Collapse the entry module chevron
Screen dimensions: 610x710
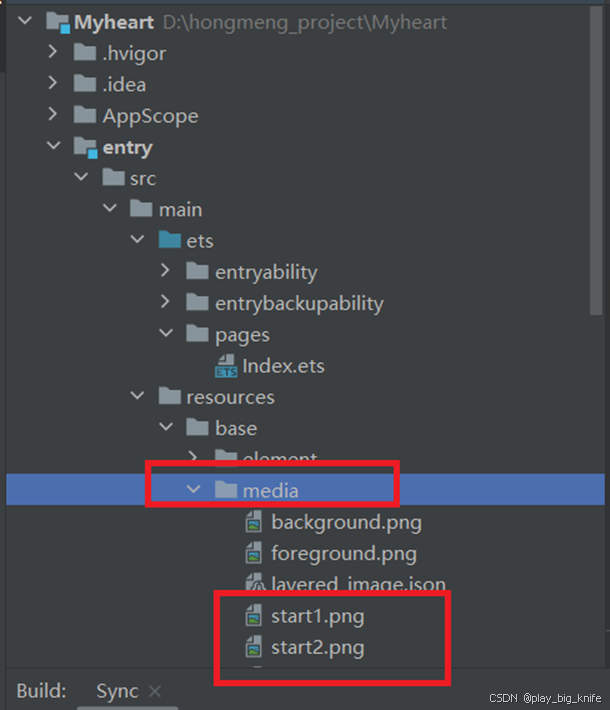click(x=53, y=146)
